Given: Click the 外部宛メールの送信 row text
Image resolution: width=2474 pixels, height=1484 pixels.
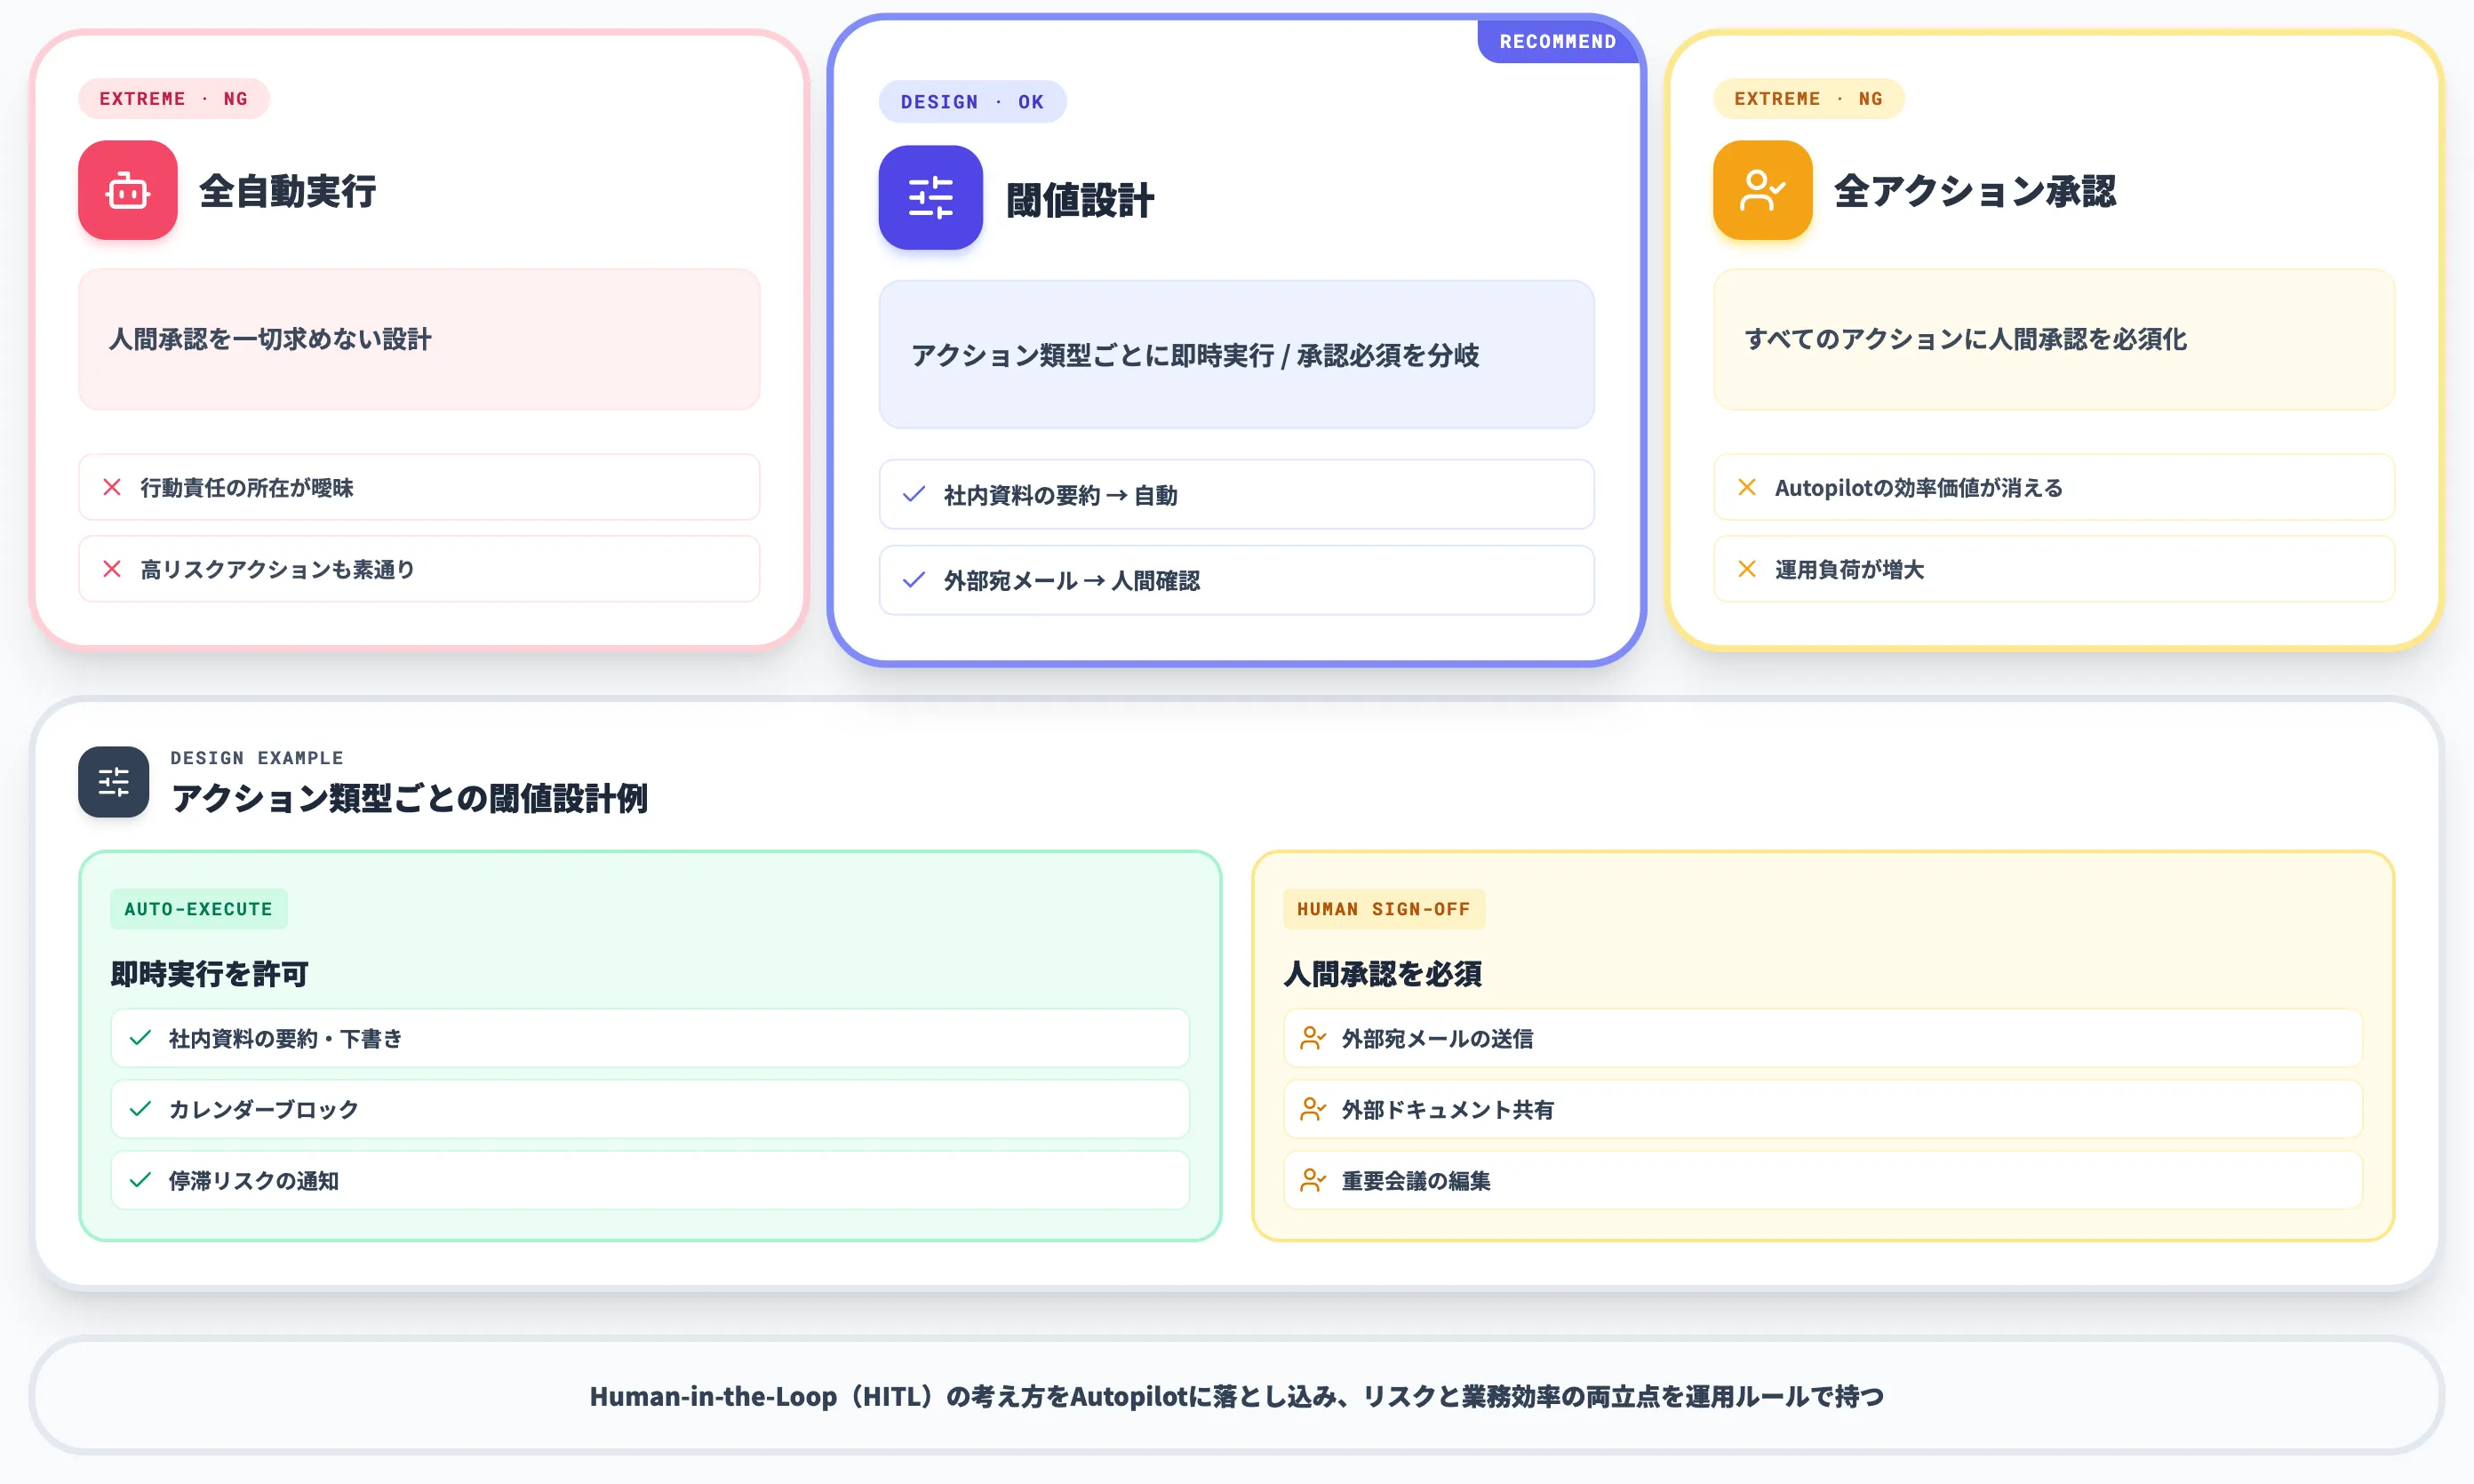Looking at the screenshot, I should pos(1437,1039).
